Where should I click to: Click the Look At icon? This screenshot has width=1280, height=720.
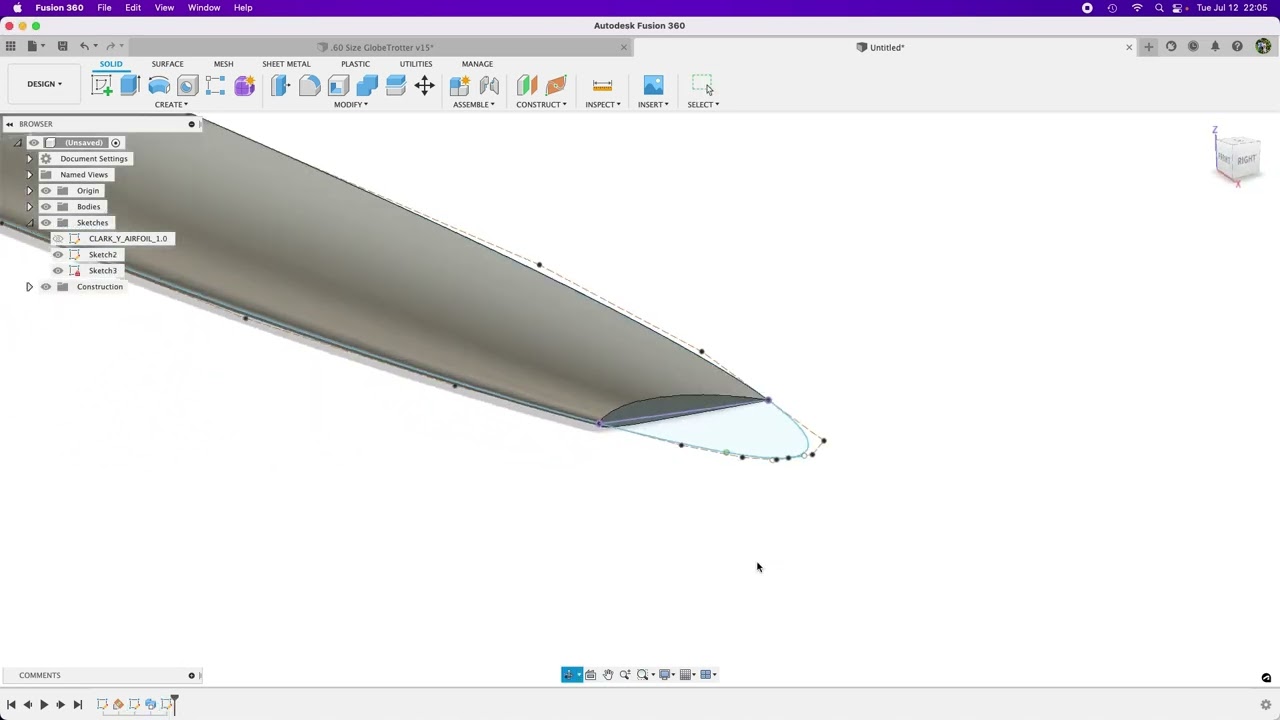tap(590, 675)
